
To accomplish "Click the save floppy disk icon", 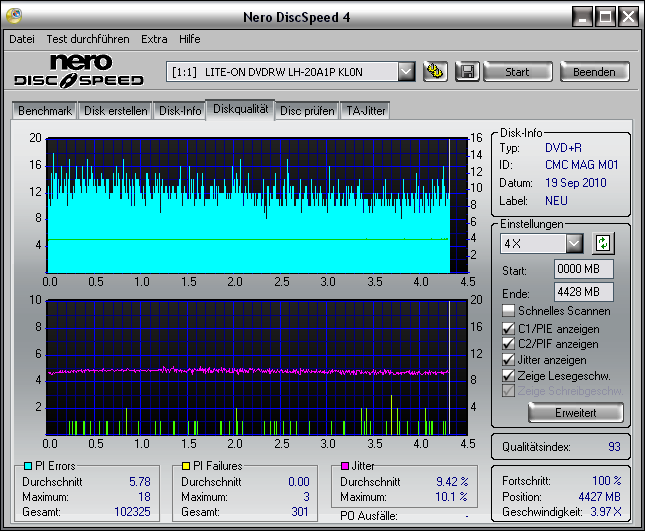I will [x=467, y=72].
